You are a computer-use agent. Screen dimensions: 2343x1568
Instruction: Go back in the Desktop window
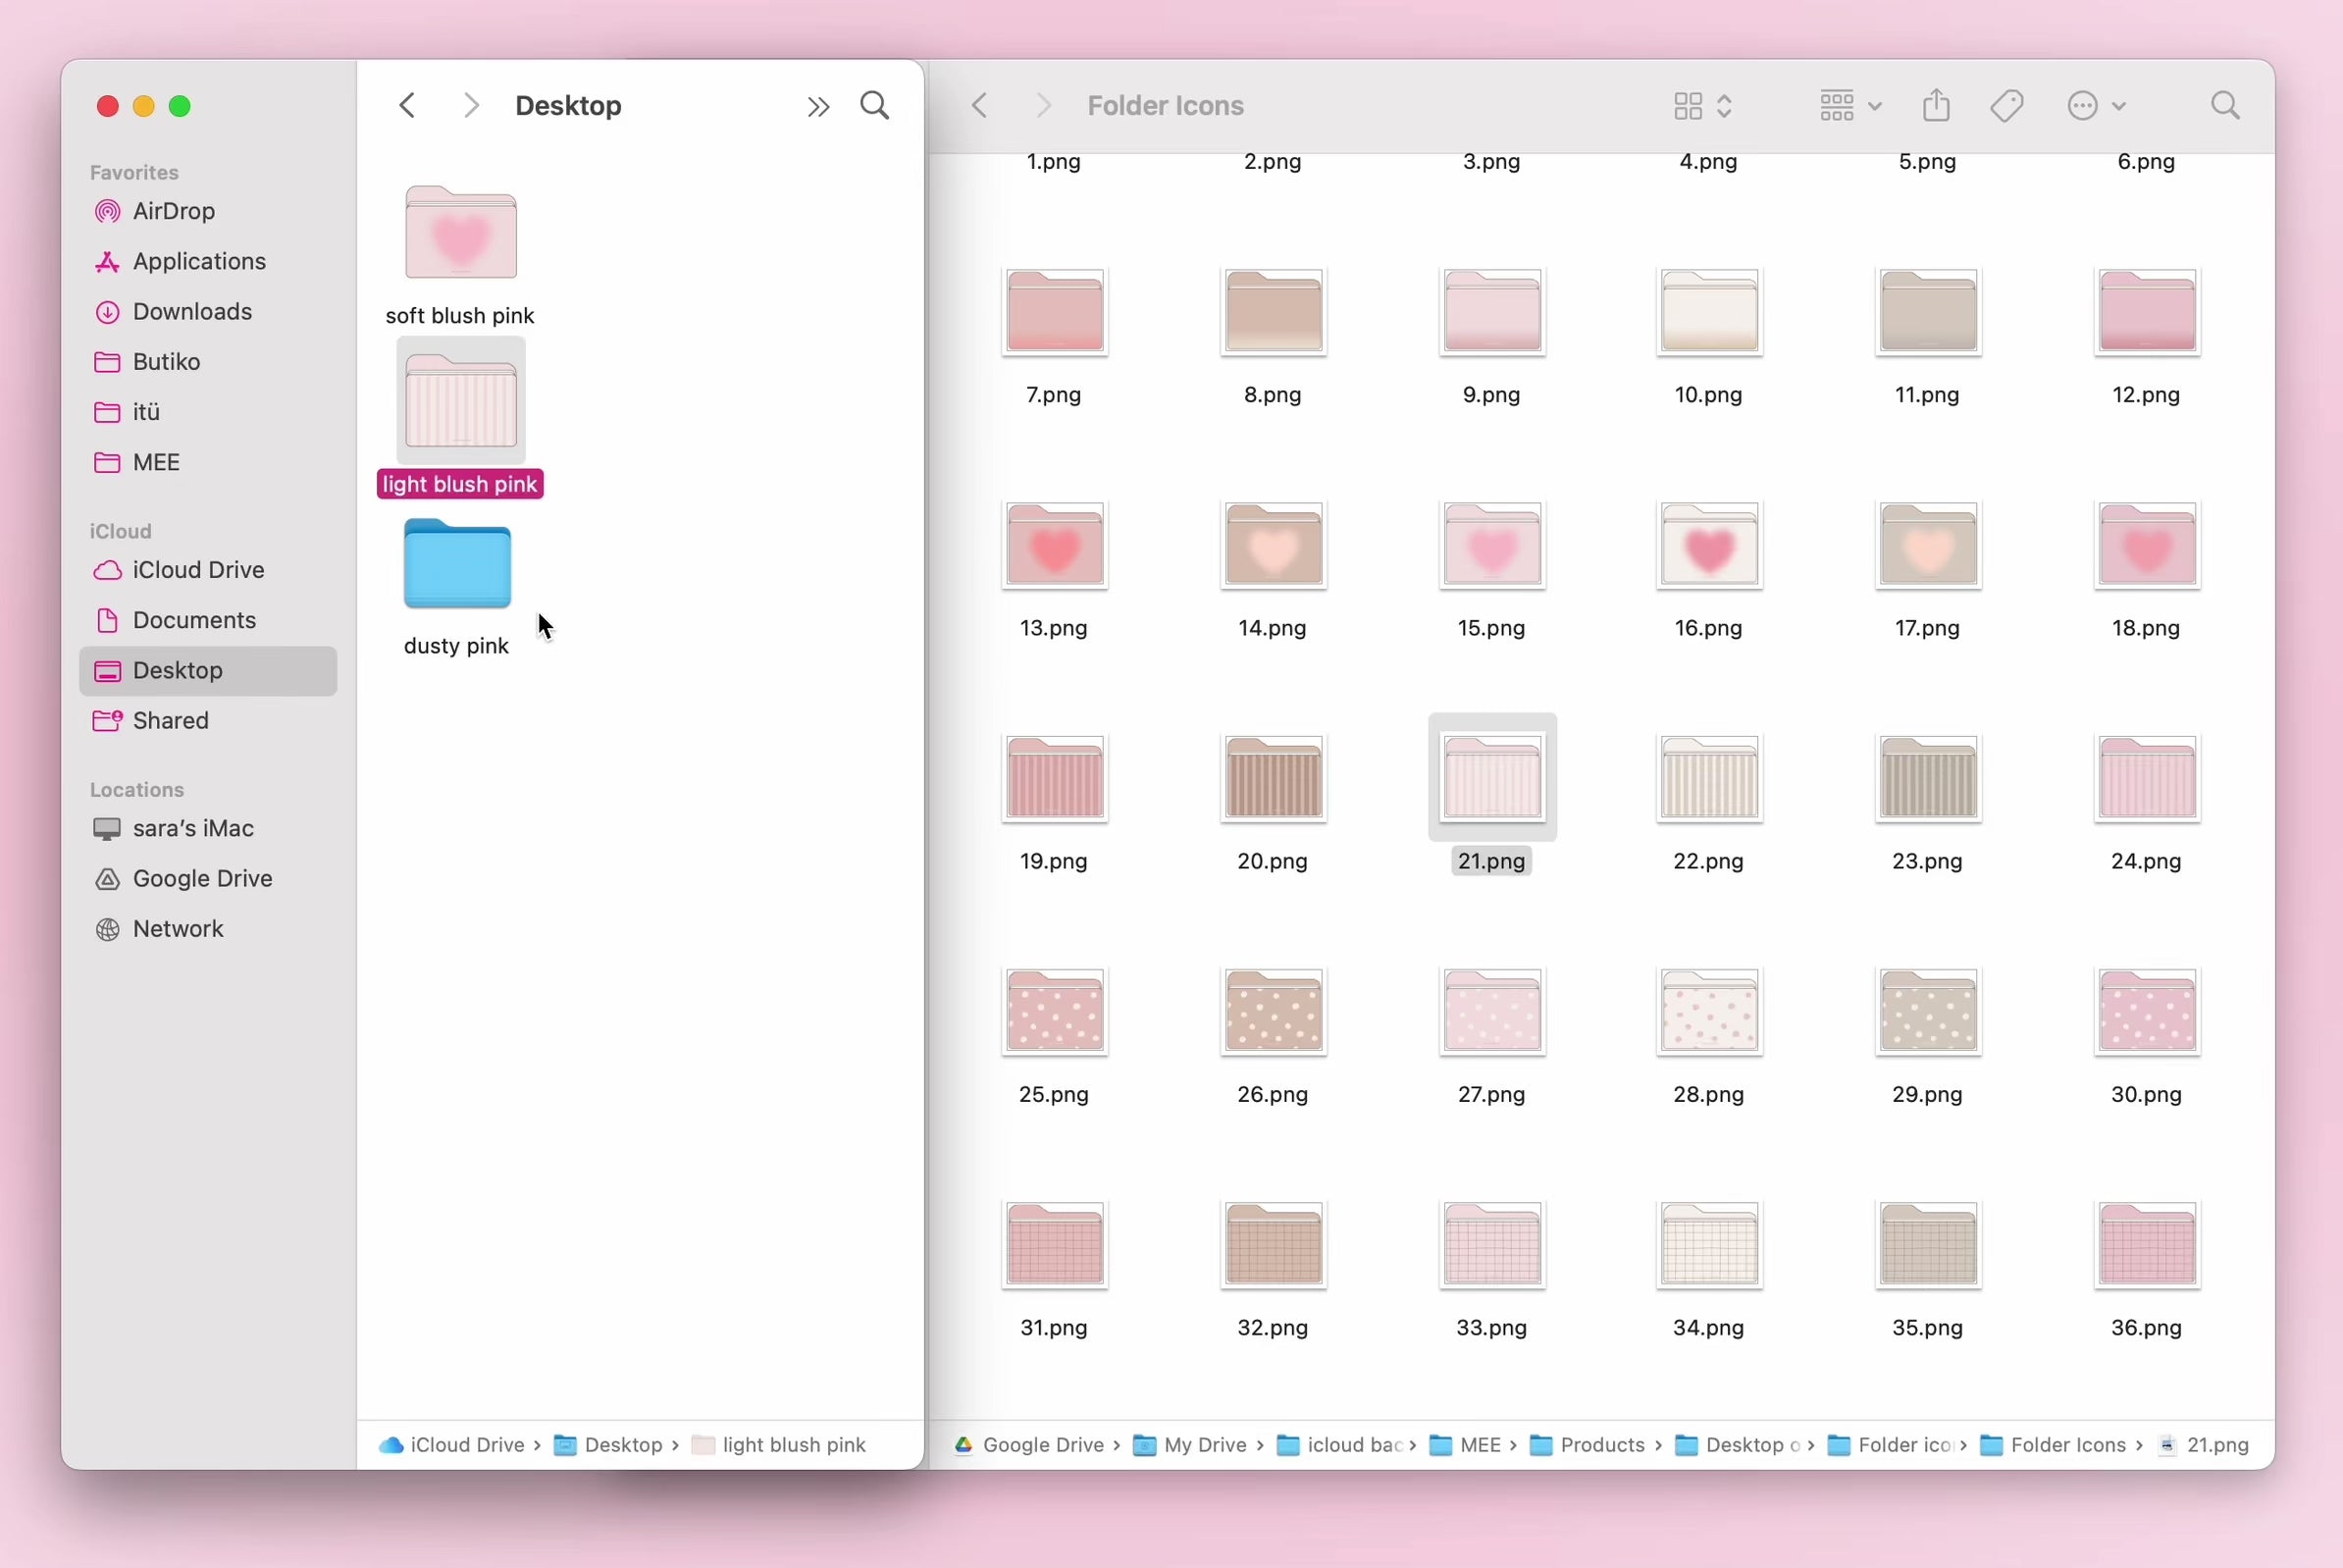[407, 106]
